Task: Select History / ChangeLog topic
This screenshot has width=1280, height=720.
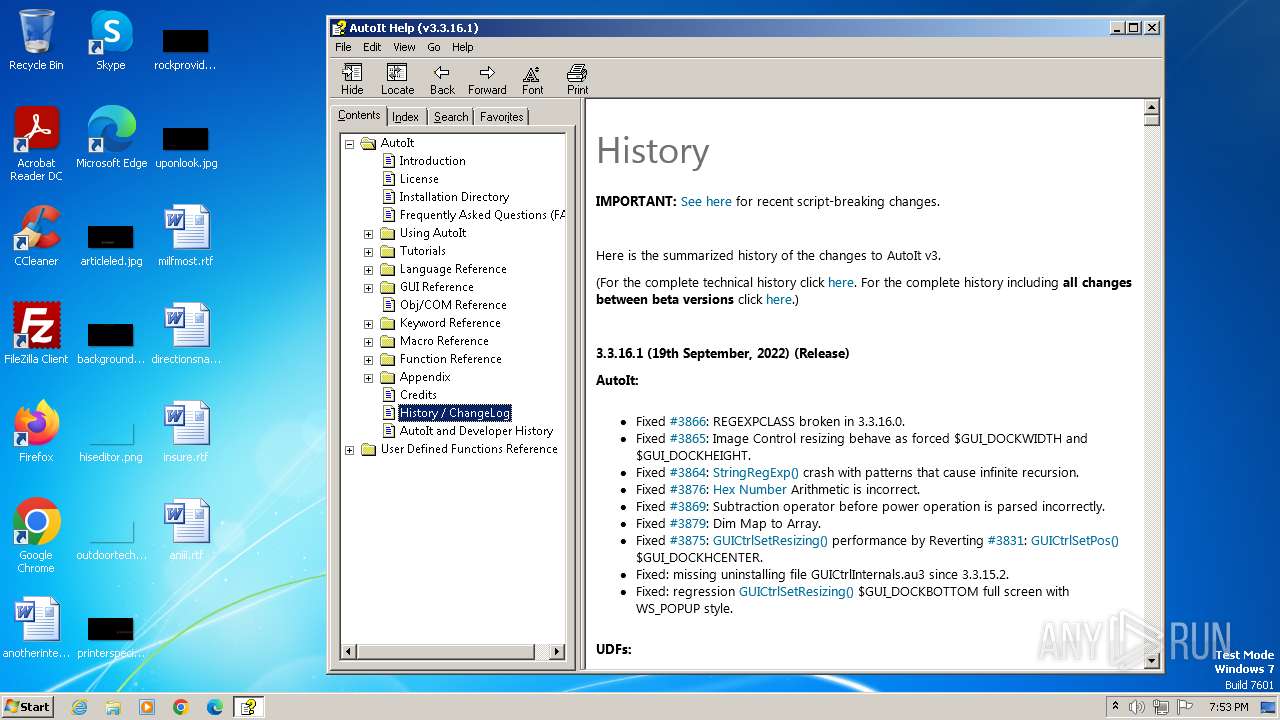Action: point(455,413)
